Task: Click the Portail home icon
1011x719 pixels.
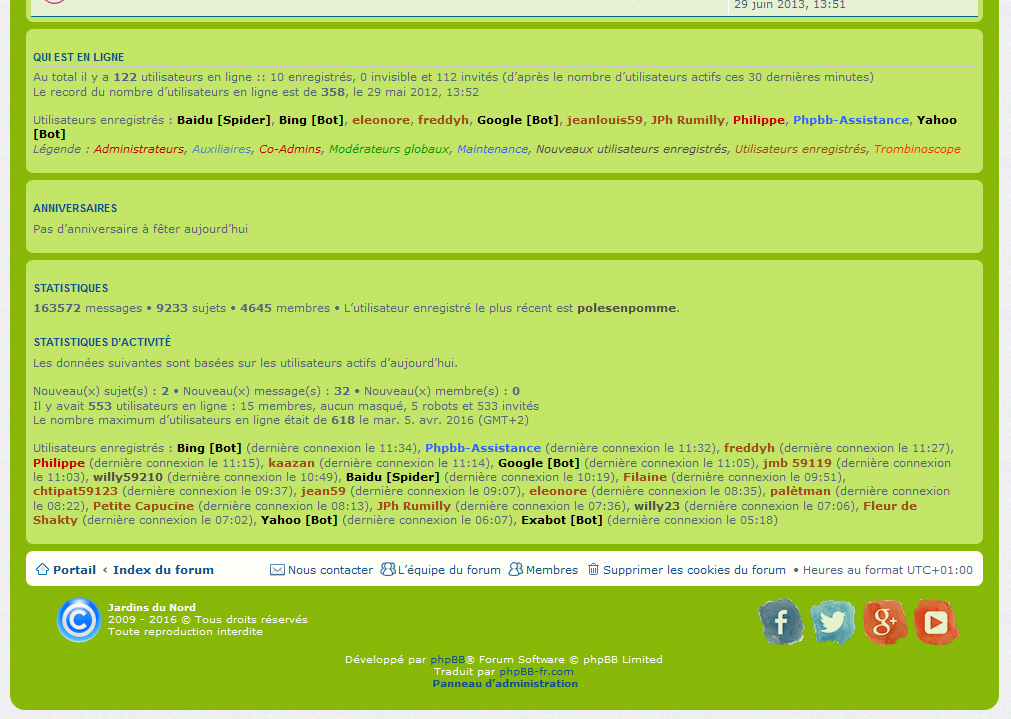Action: [42, 570]
